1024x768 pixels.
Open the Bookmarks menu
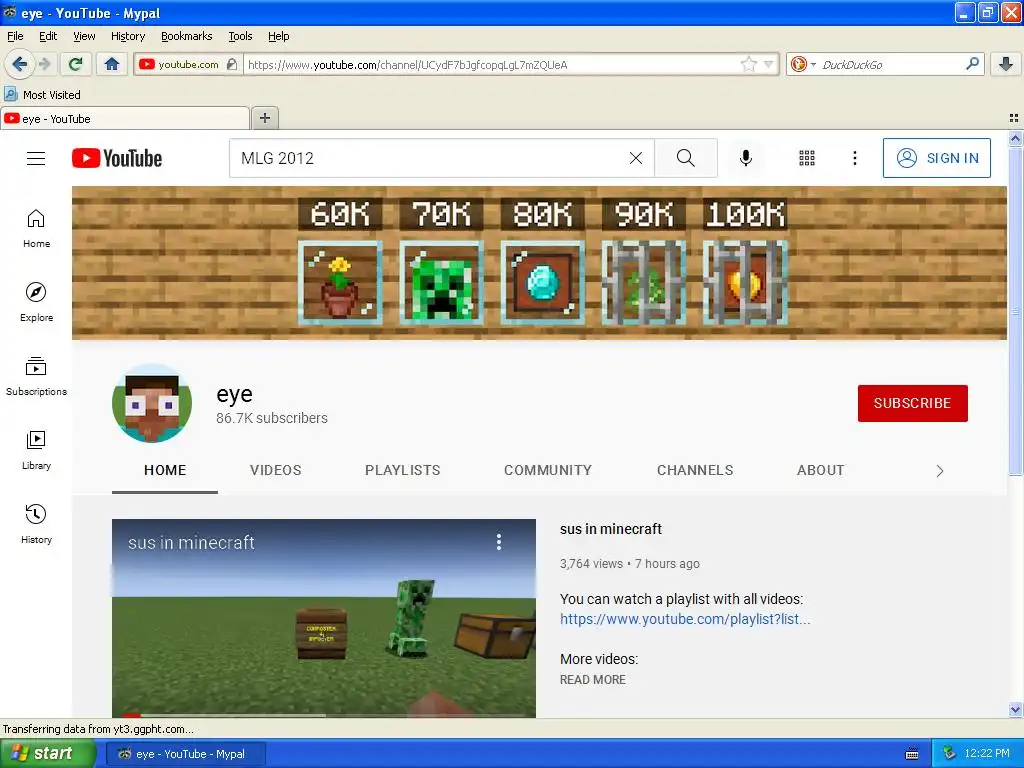186,36
